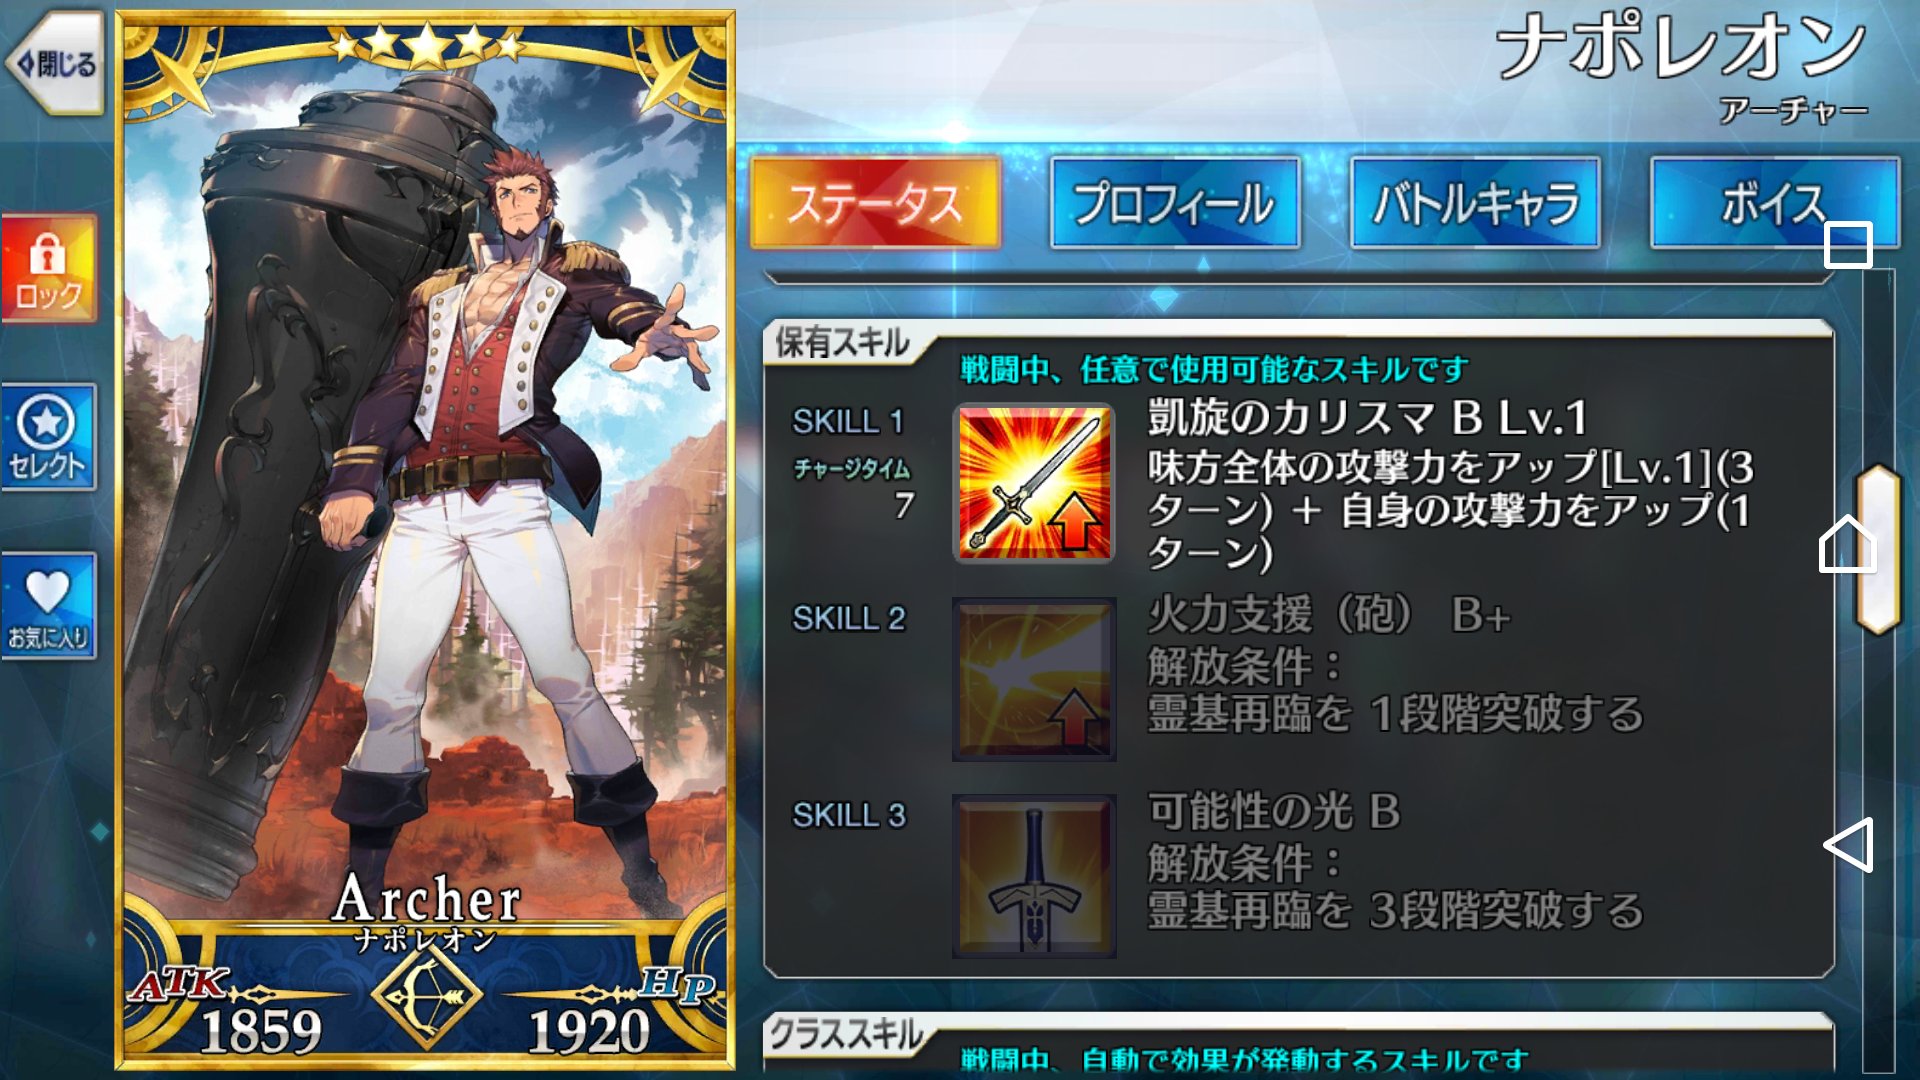Screen dimensions: 1920x1080
Task: Switch to the プロフィール tab
Action: (x=1175, y=203)
